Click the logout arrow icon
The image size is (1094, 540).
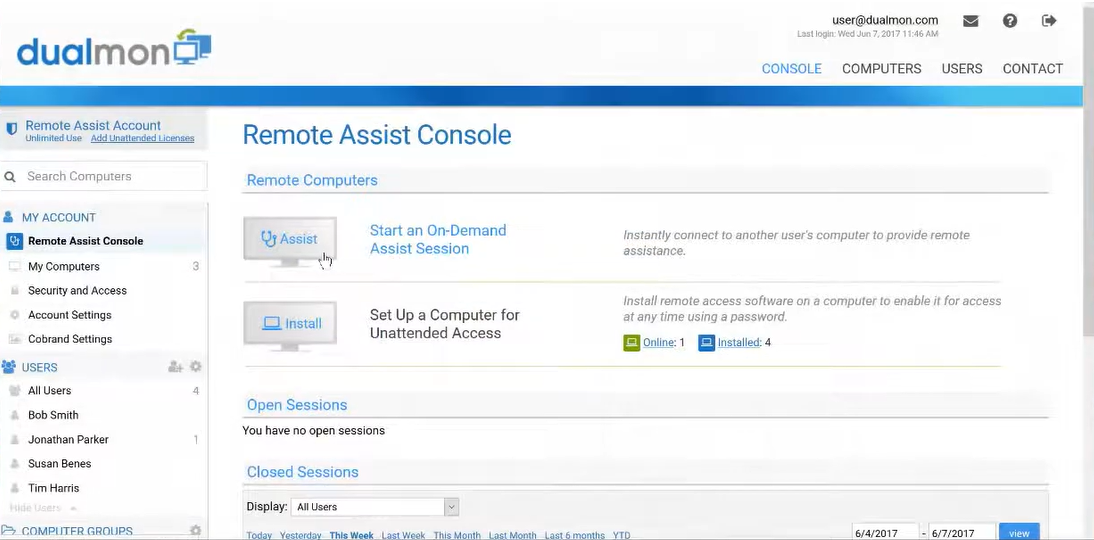[1049, 21]
